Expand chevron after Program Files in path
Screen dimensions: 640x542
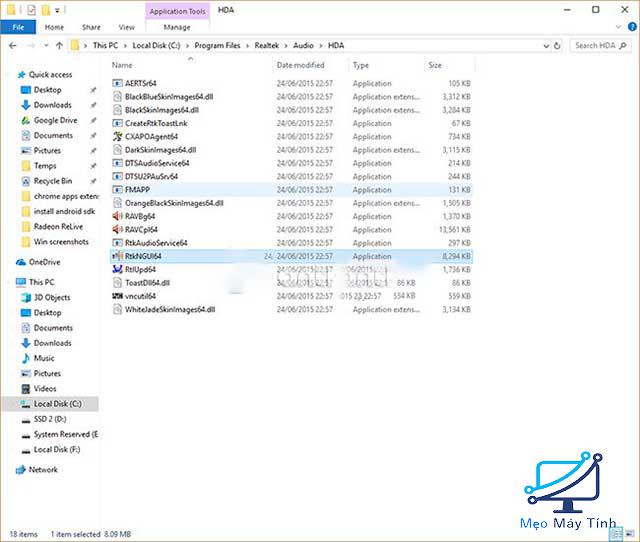(247, 46)
